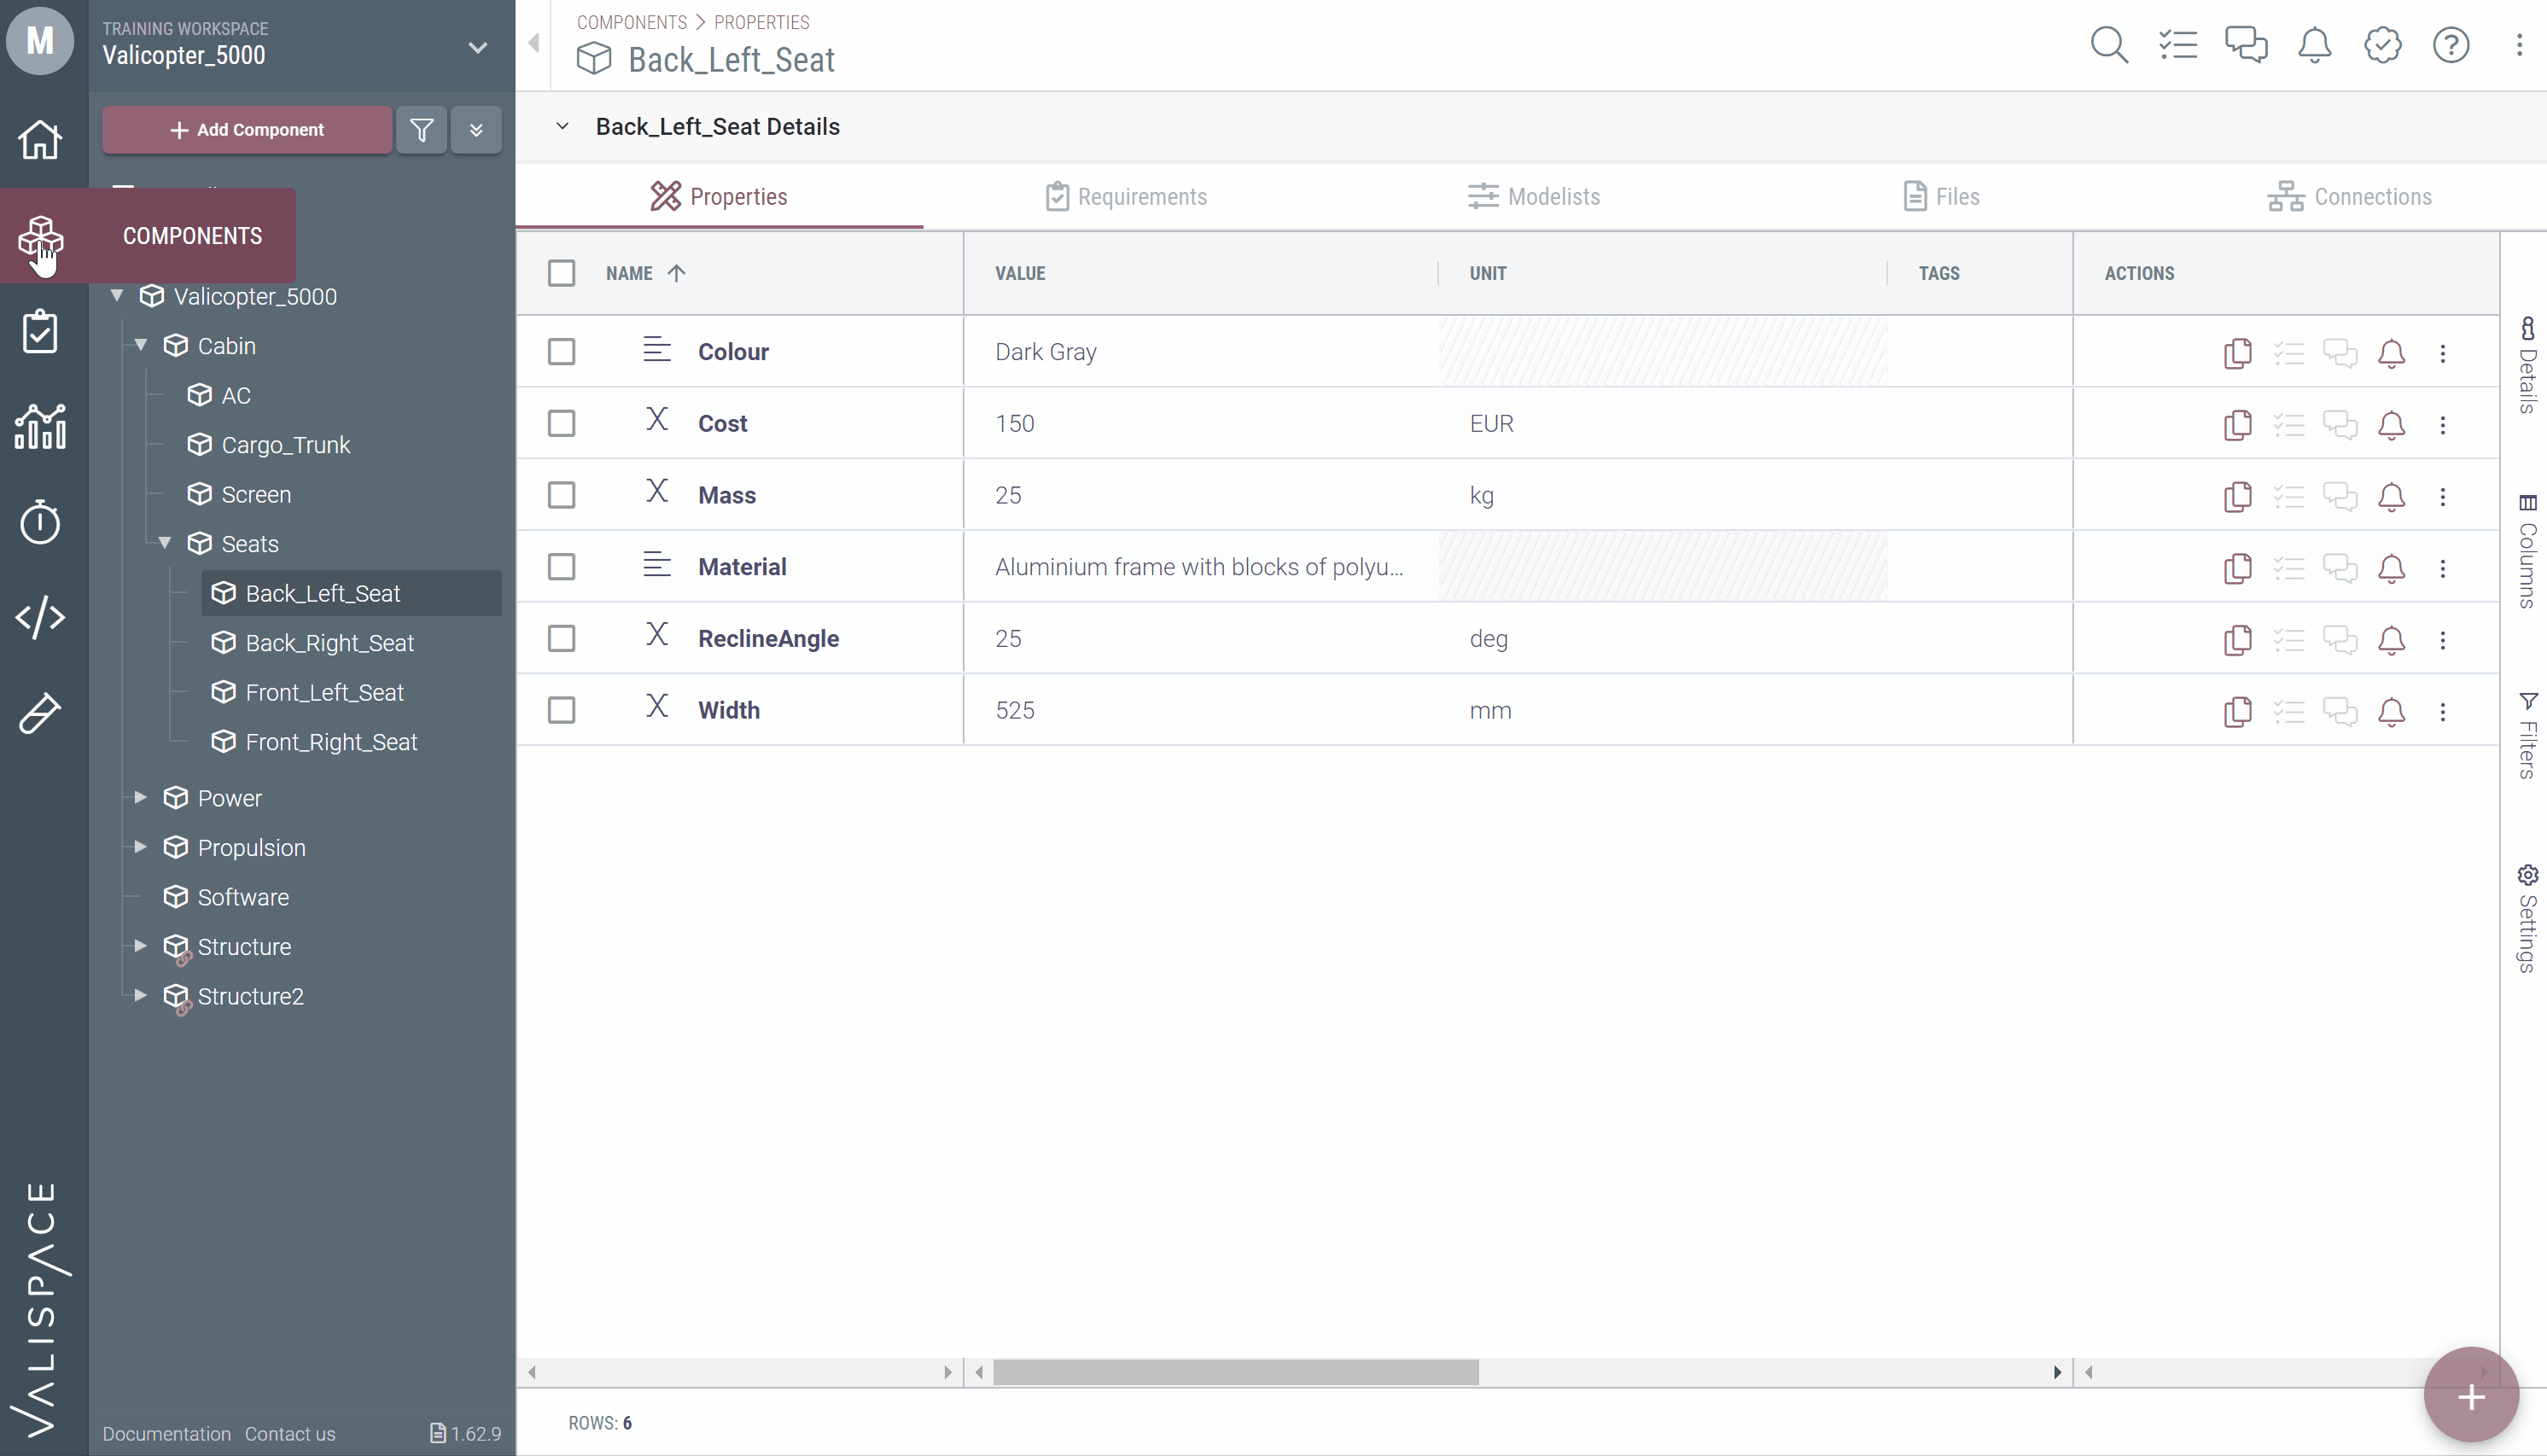Screen dimensions: 2547x1456
Task: Open the Documentation link
Action: pos(166,1434)
